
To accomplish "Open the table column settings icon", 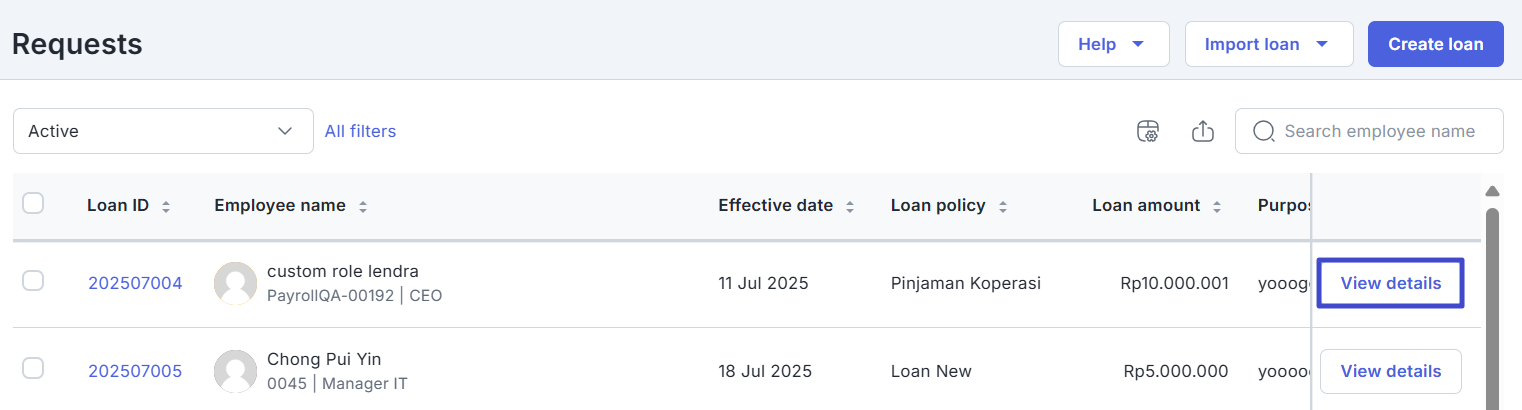I will pos(1148,131).
